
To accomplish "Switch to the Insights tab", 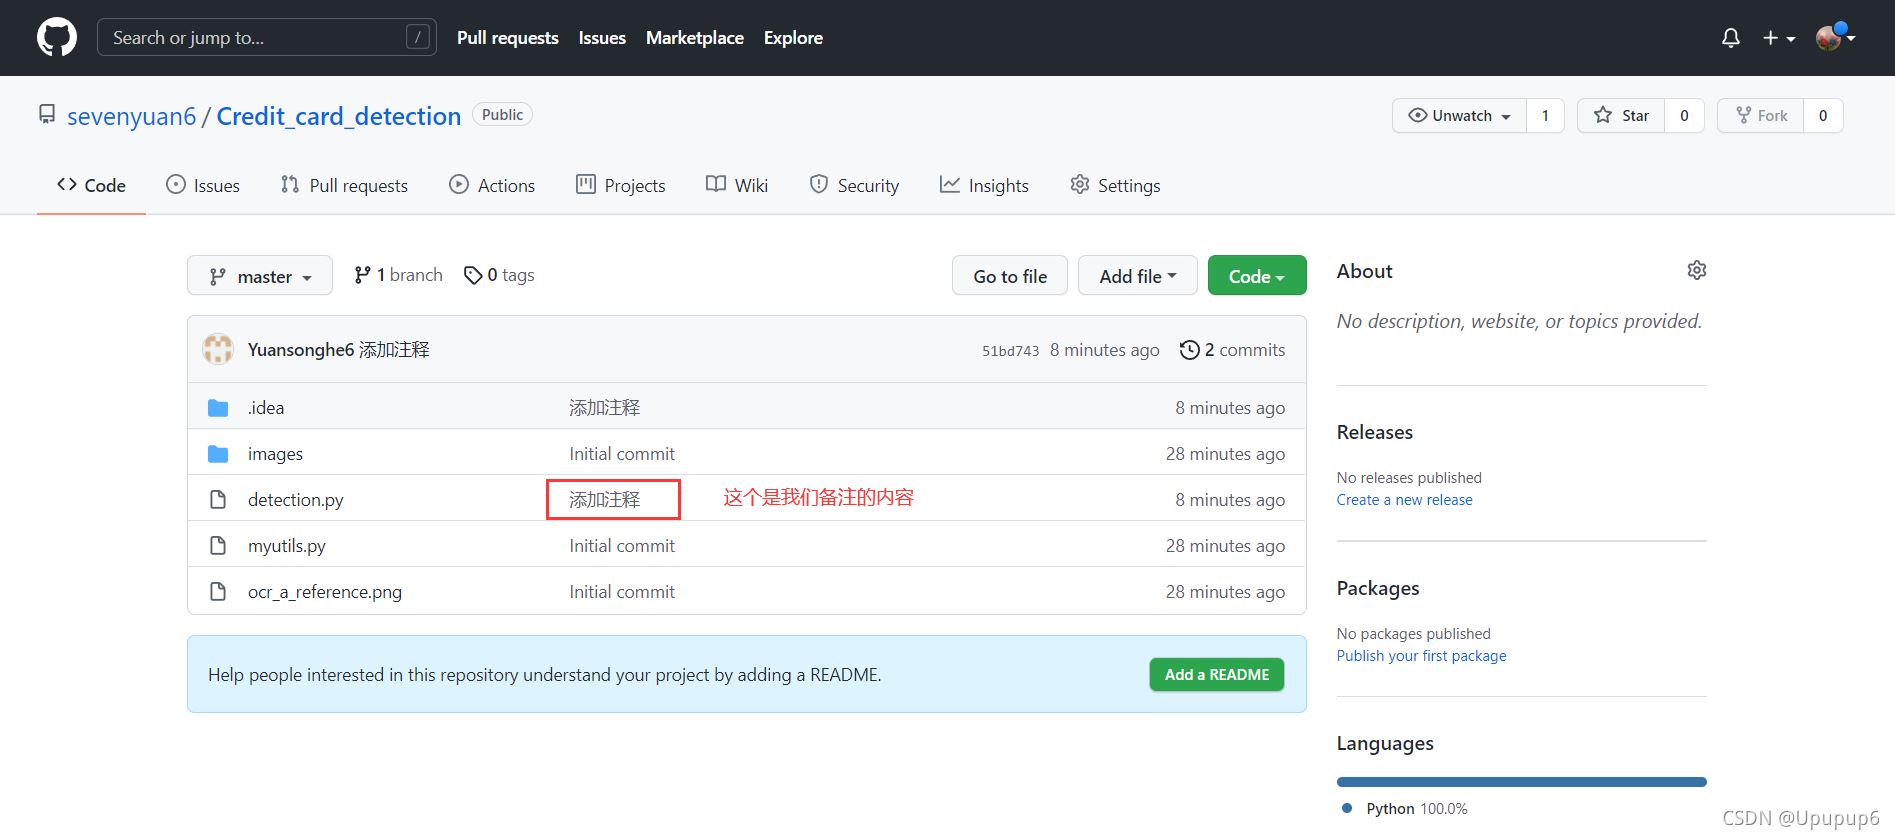I will pos(984,185).
